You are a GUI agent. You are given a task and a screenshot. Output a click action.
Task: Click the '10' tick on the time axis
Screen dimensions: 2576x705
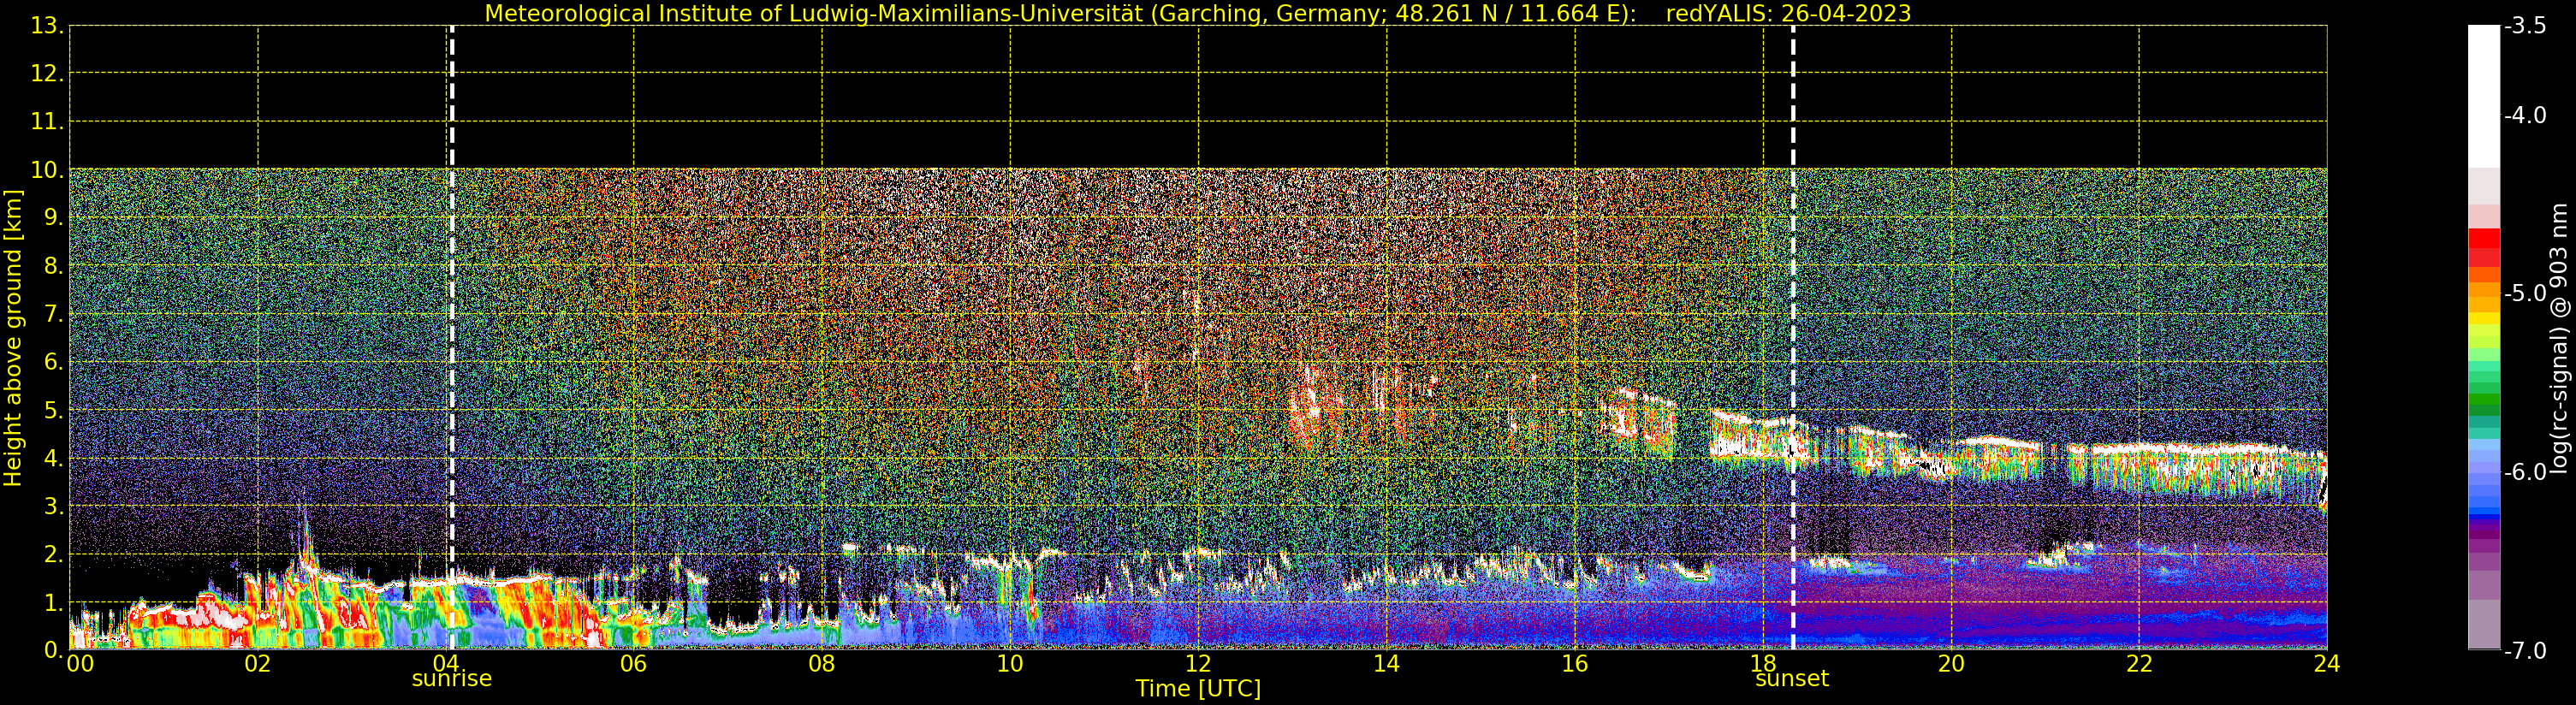coord(1010,663)
